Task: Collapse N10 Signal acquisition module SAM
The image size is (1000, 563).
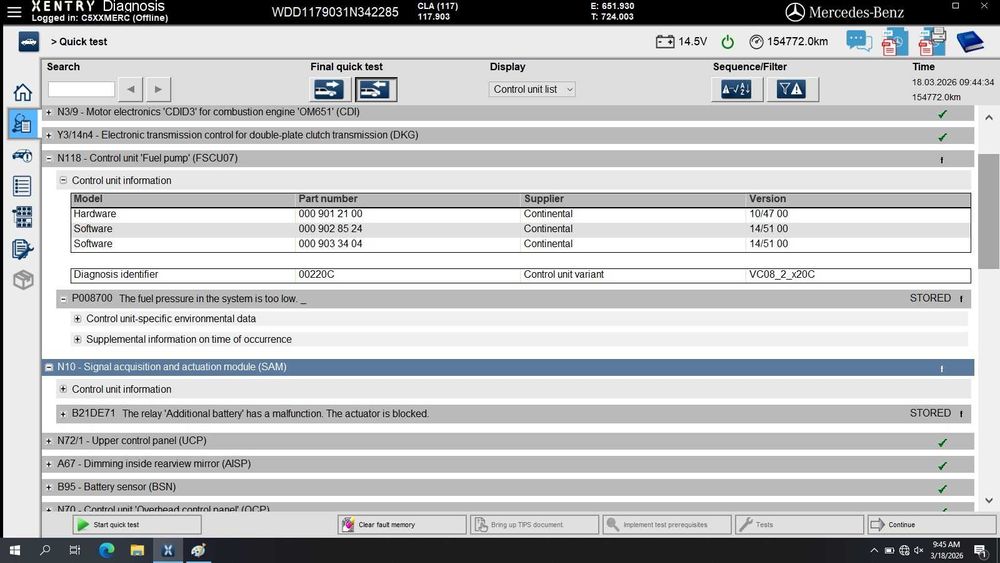Action: [x=48, y=367]
